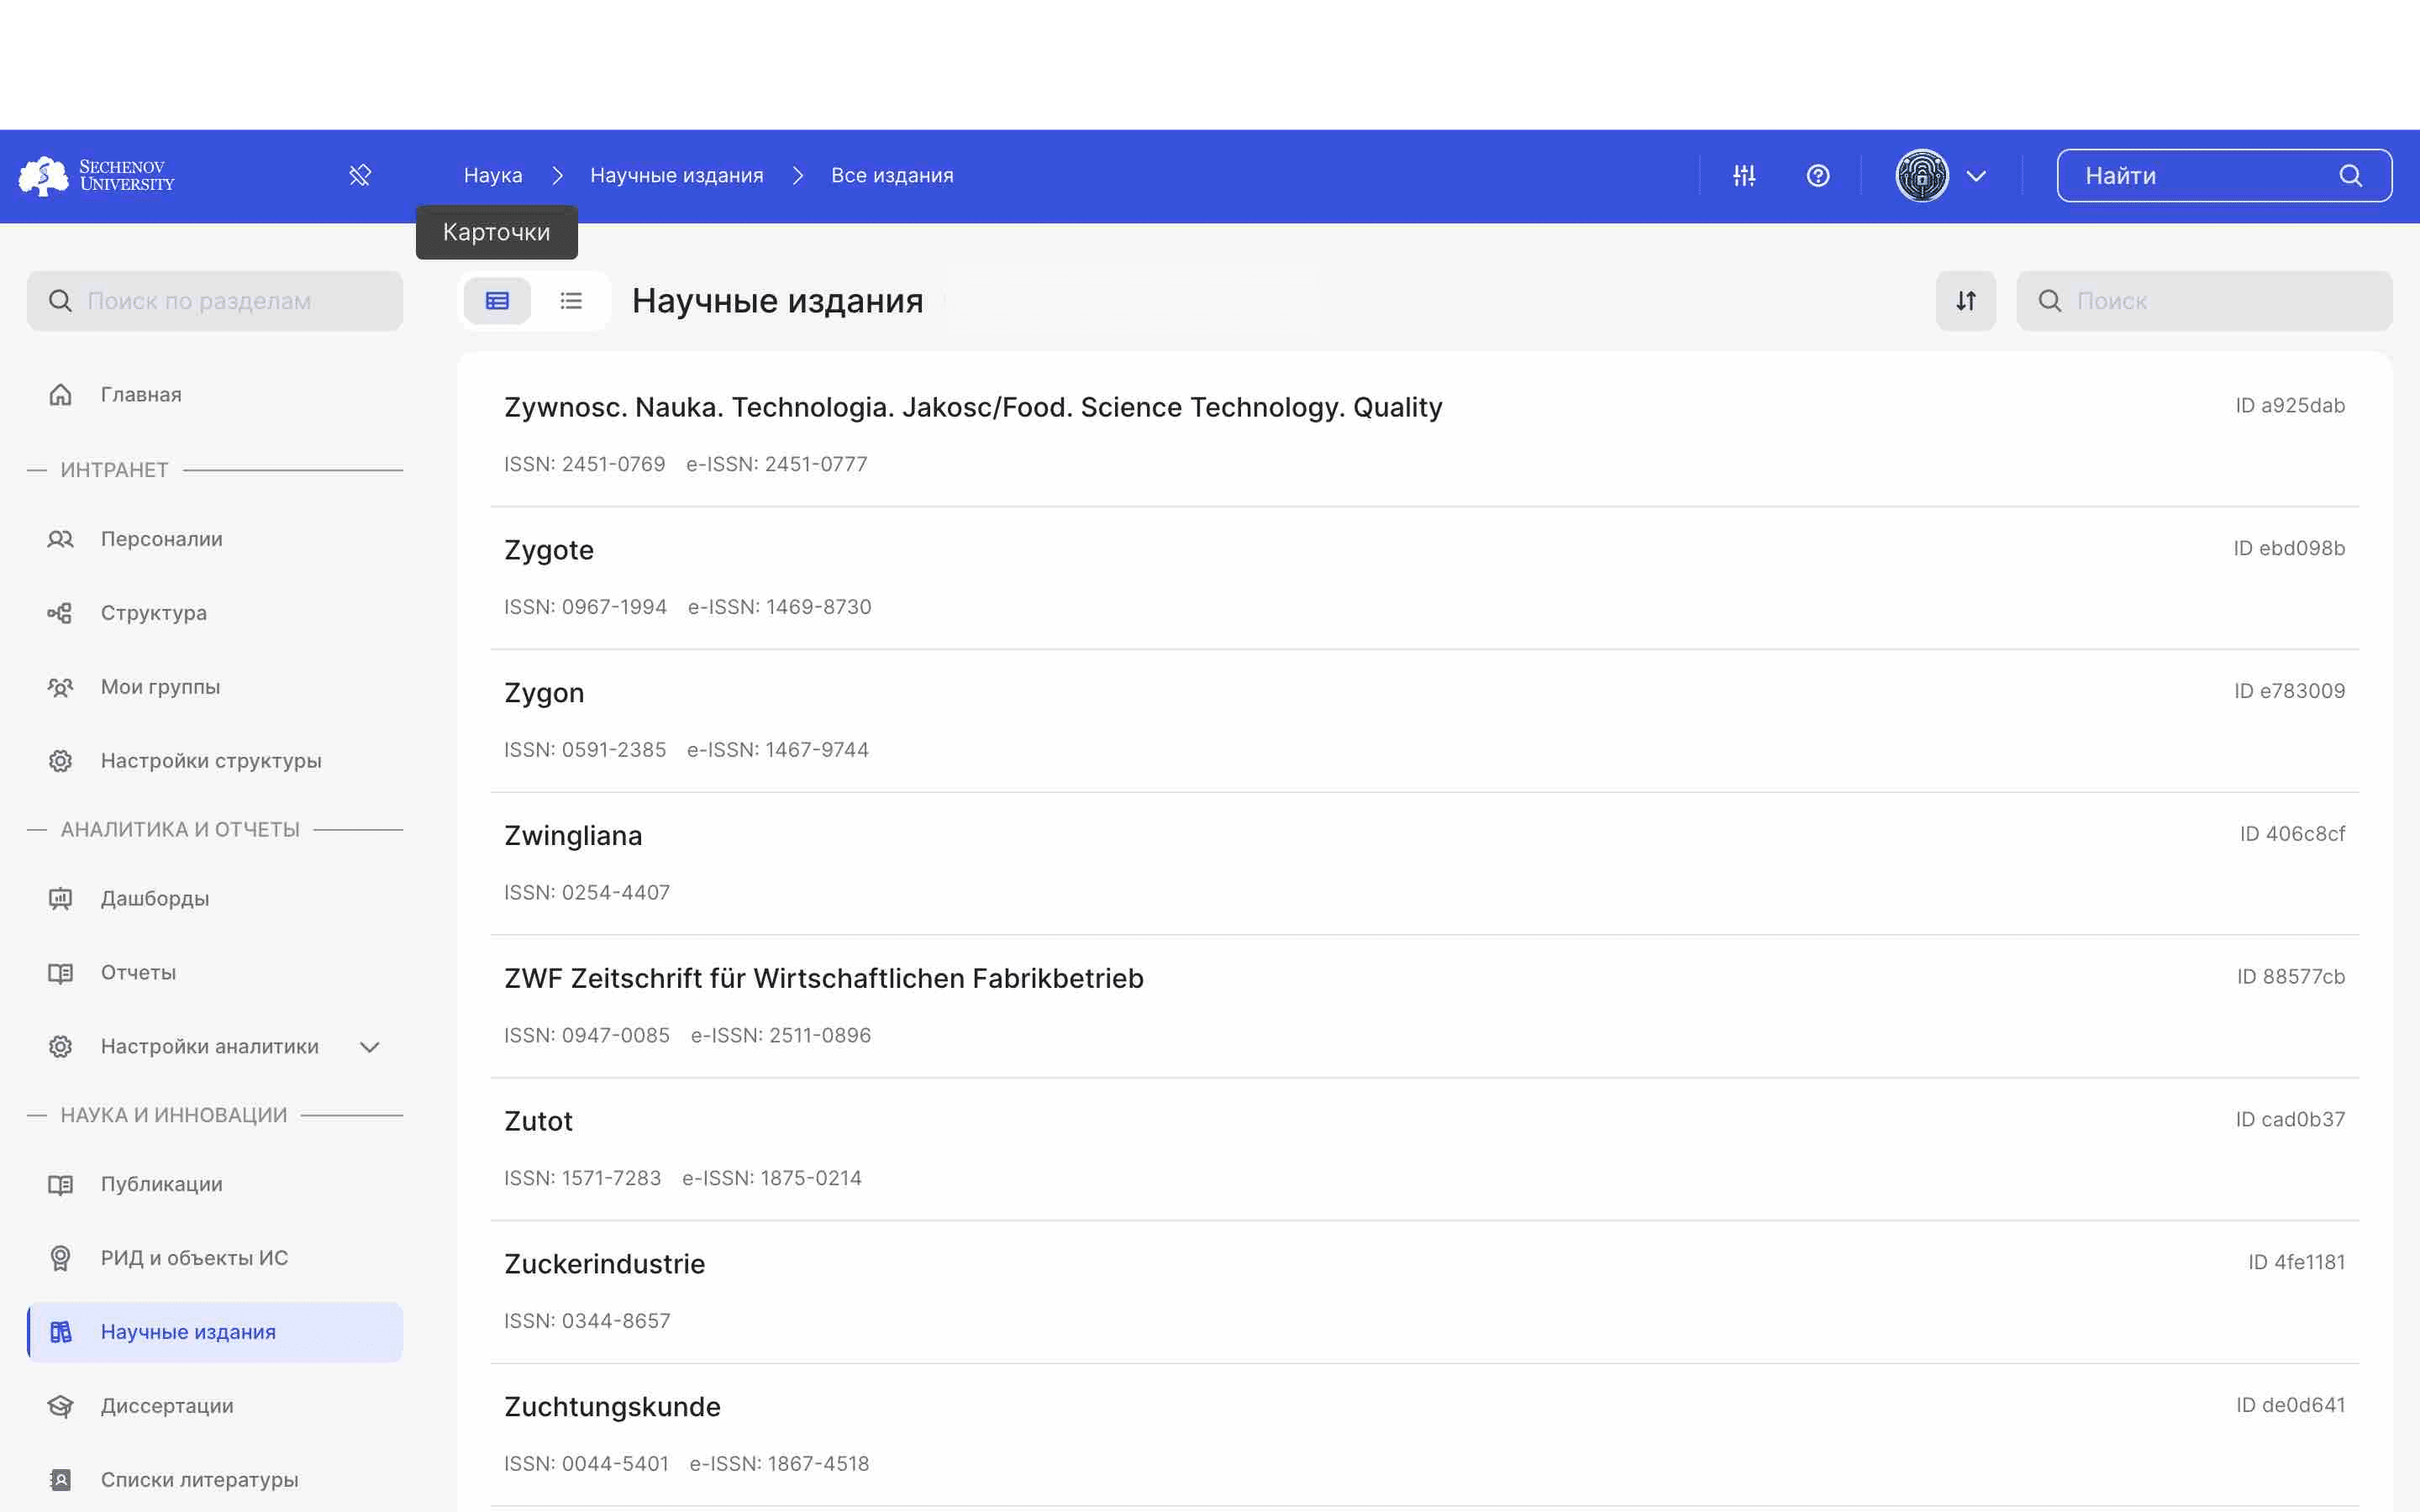
Task: Click ISSN: 0344-8657 text
Action: [x=587, y=1322]
